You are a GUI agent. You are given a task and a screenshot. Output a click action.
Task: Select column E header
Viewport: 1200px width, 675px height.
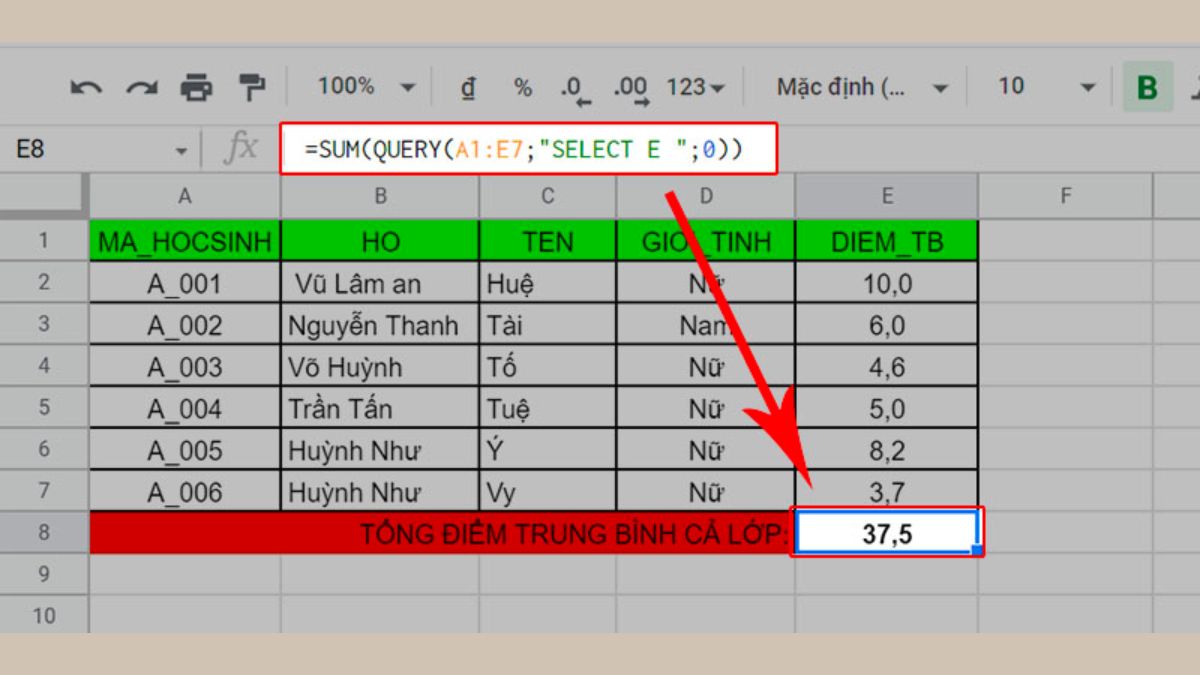coord(884,197)
